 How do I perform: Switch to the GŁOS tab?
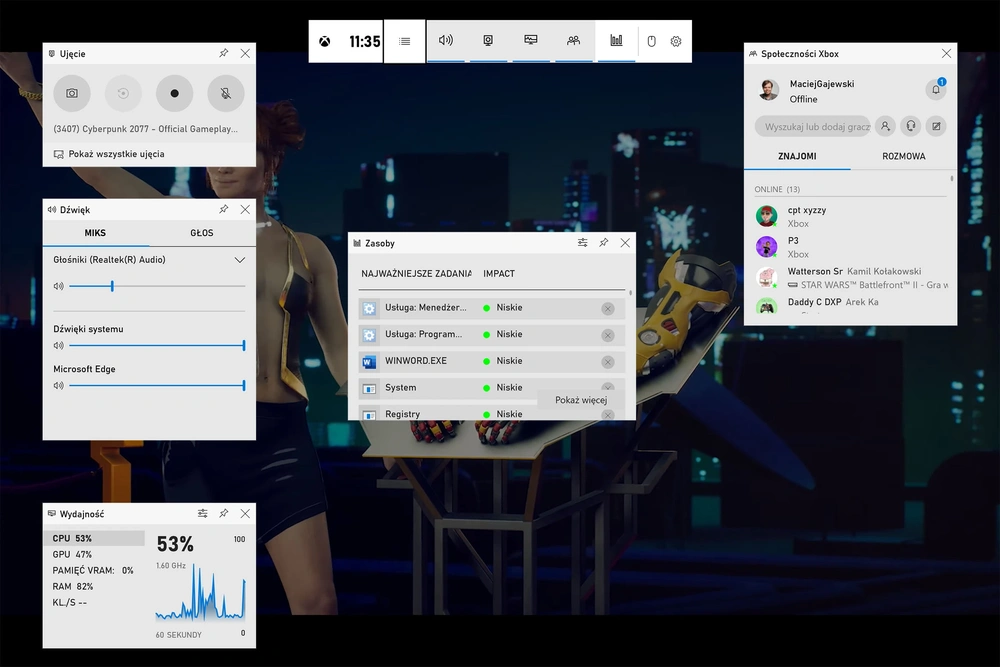[202, 233]
